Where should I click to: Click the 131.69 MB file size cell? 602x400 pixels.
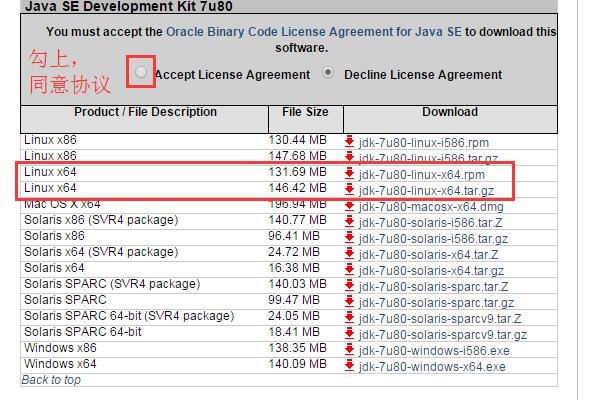(298, 172)
